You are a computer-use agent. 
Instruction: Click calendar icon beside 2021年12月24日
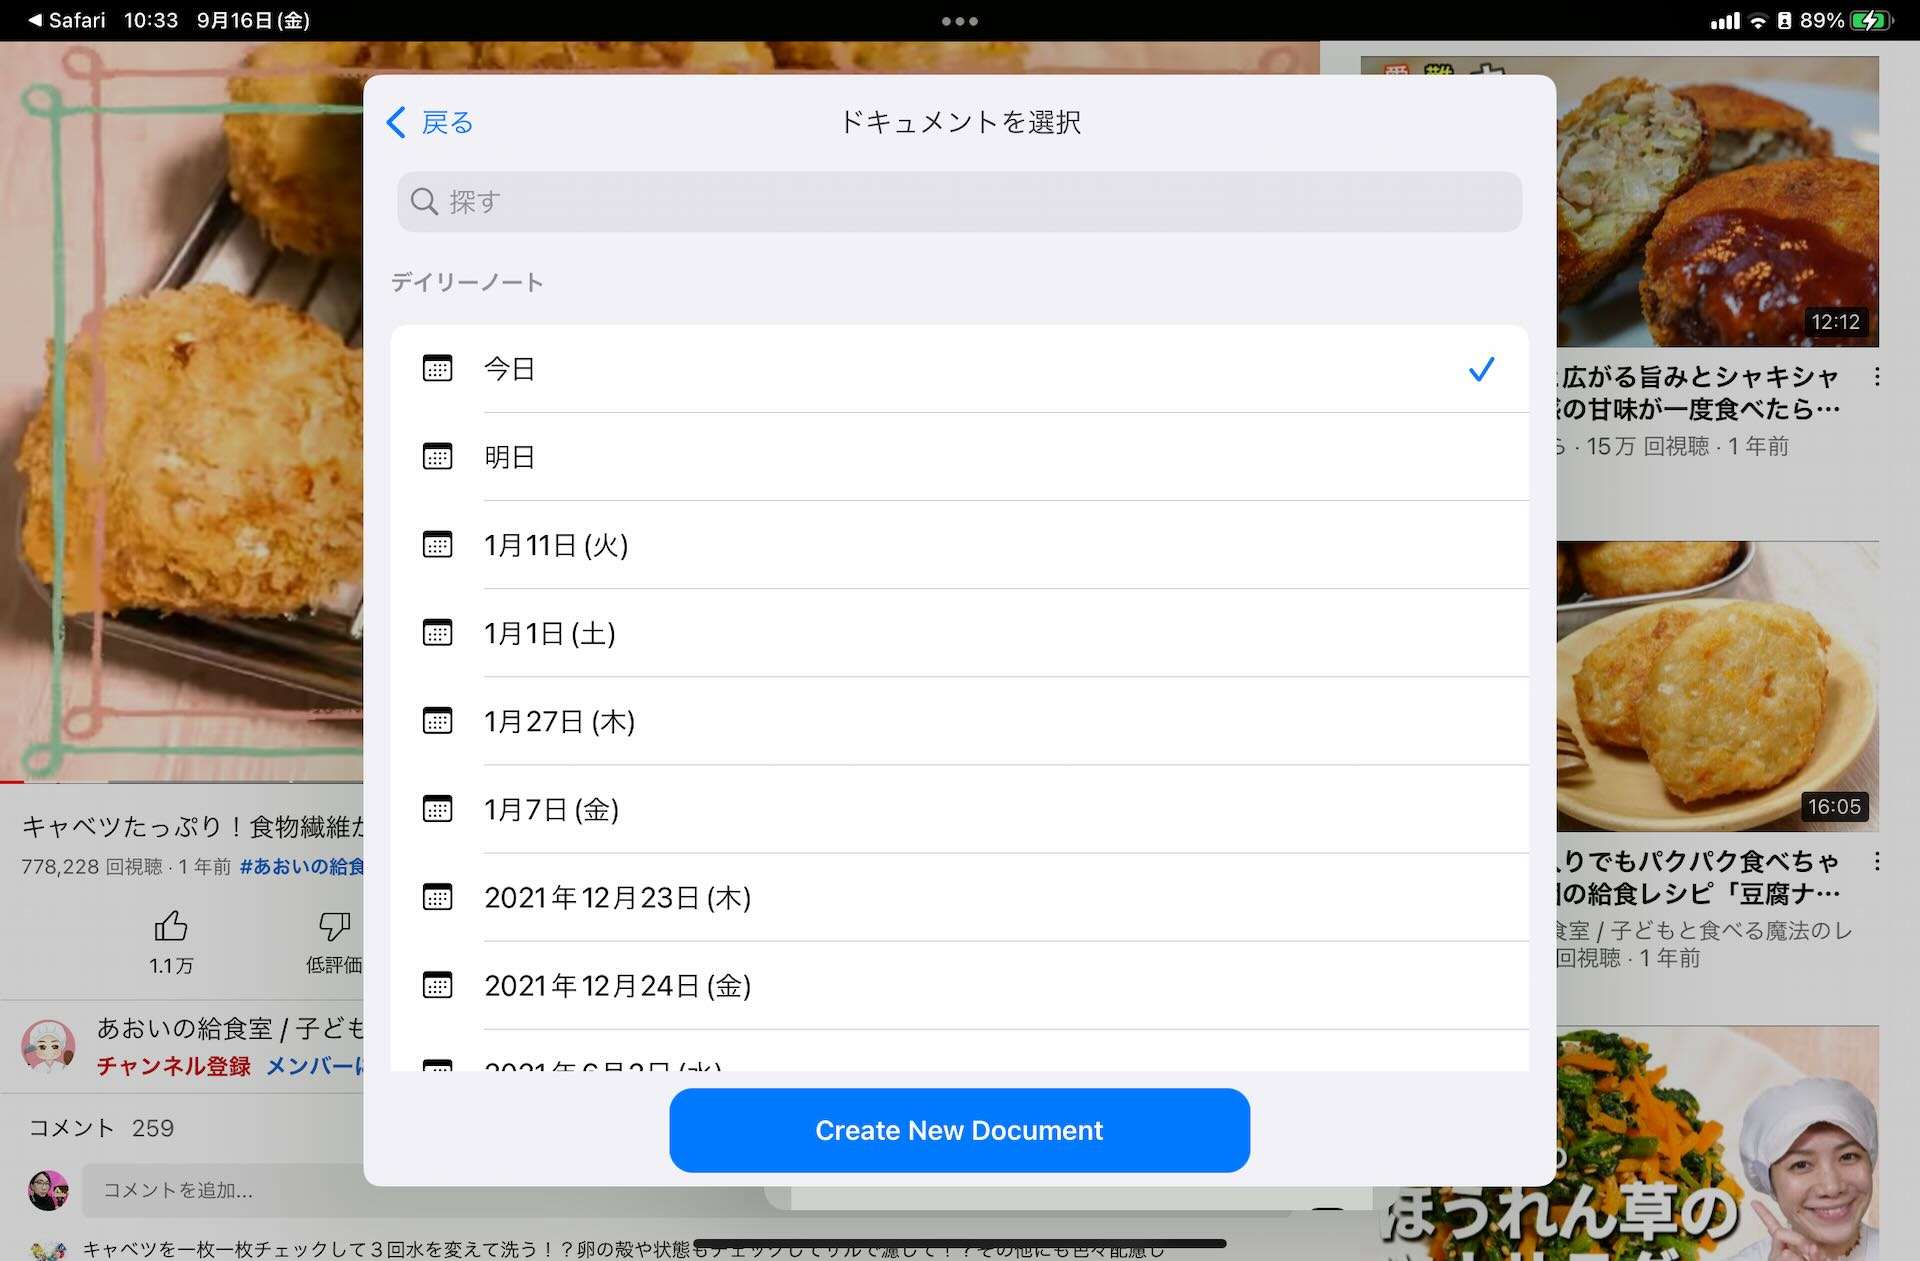point(437,984)
